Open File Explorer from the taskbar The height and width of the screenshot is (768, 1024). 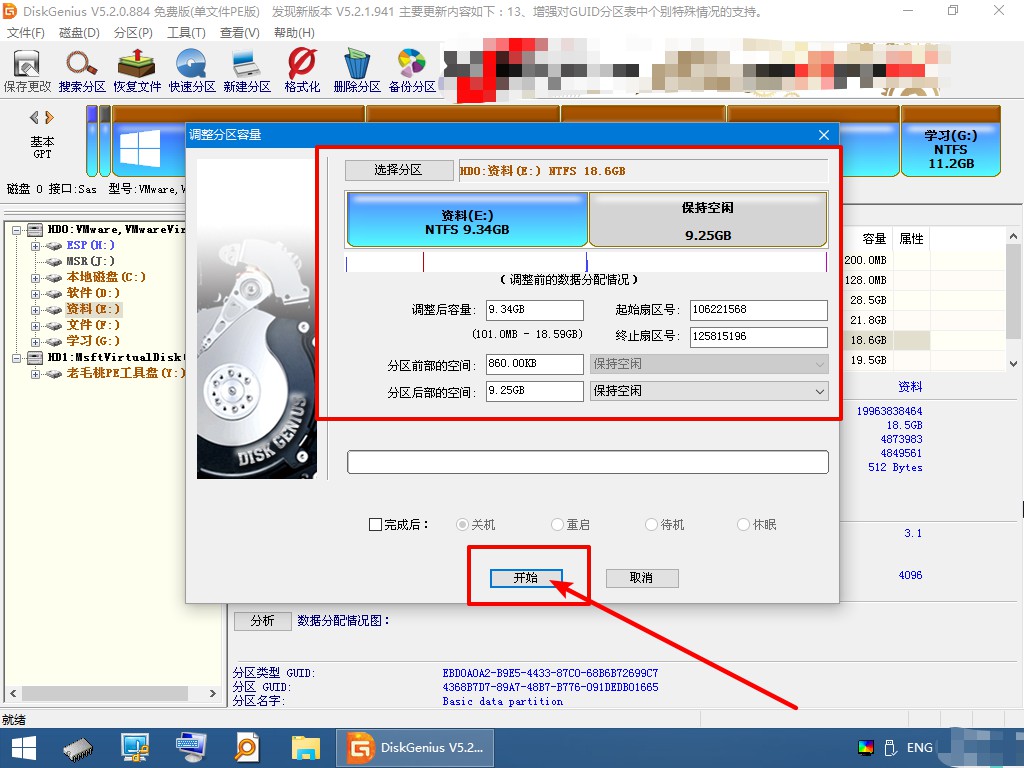point(306,748)
